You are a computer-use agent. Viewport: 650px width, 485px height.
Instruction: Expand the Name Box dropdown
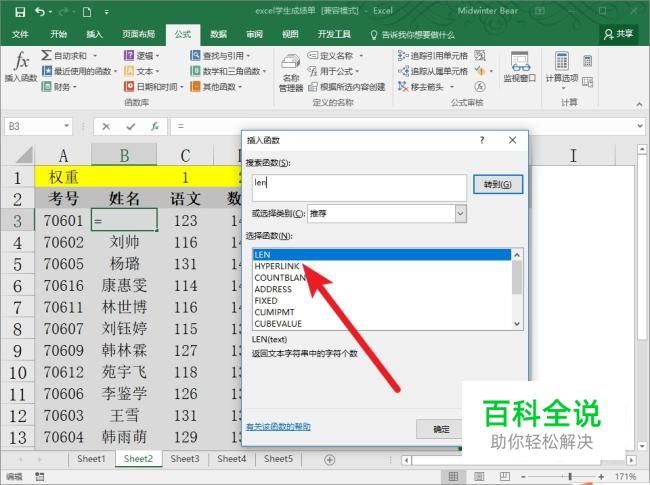(x=66, y=126)
